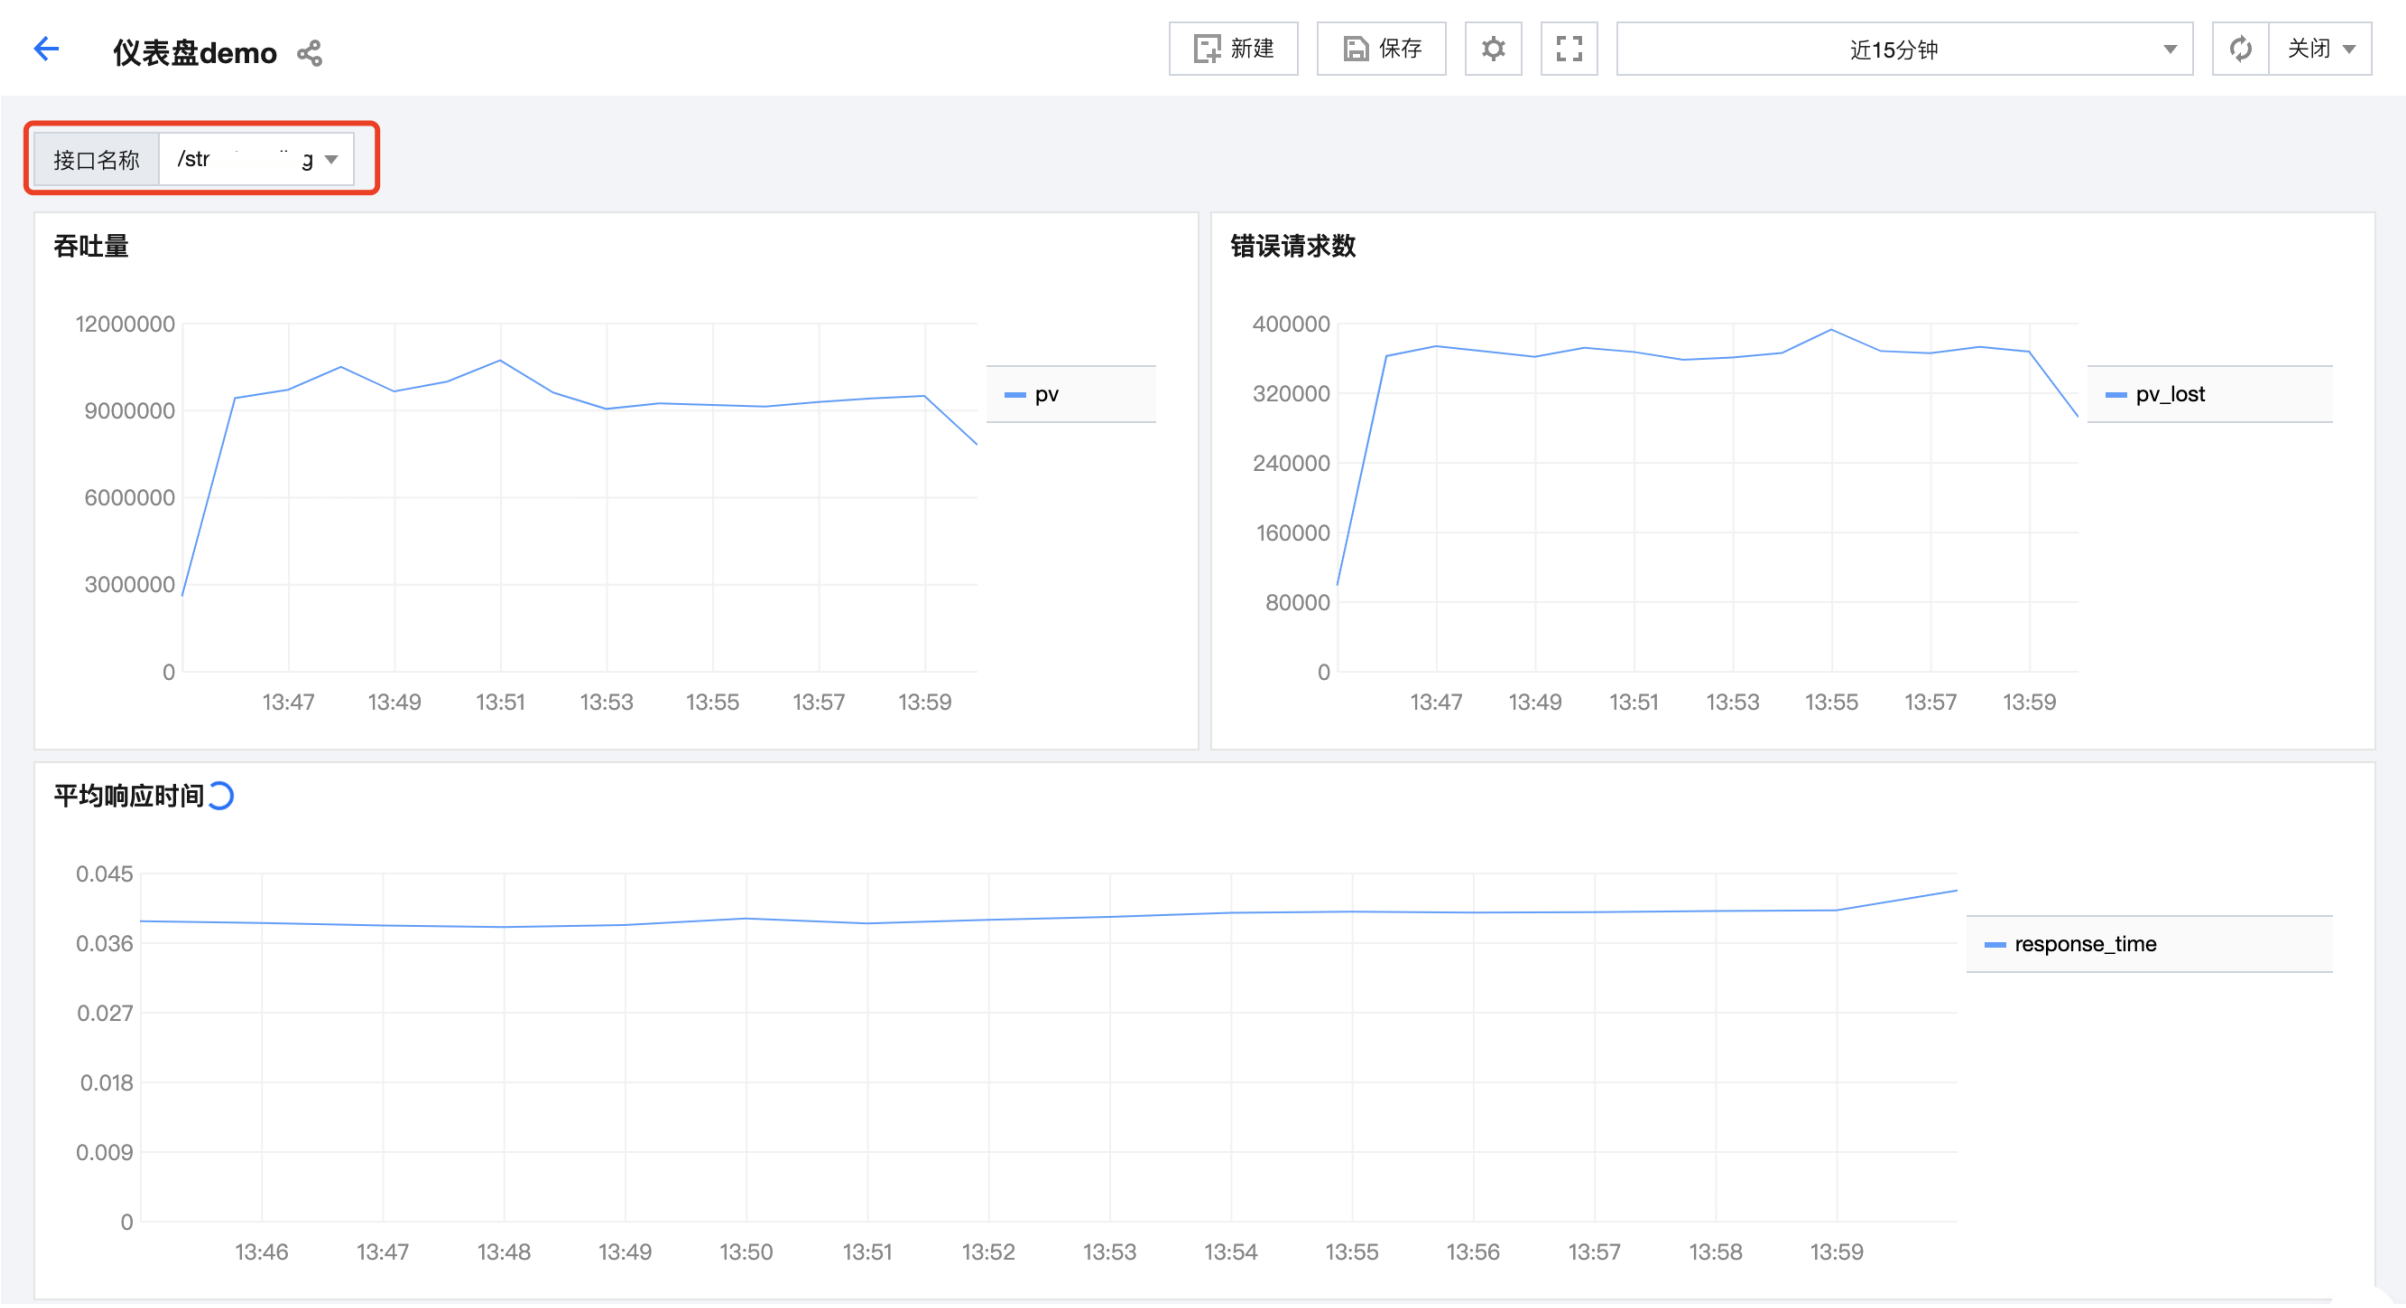Screen dimensions: 2406x1308
Task: Click the 保存 button
Action: 1381,49
